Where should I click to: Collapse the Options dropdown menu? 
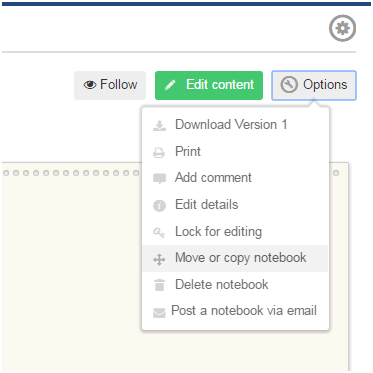(314, 85)
